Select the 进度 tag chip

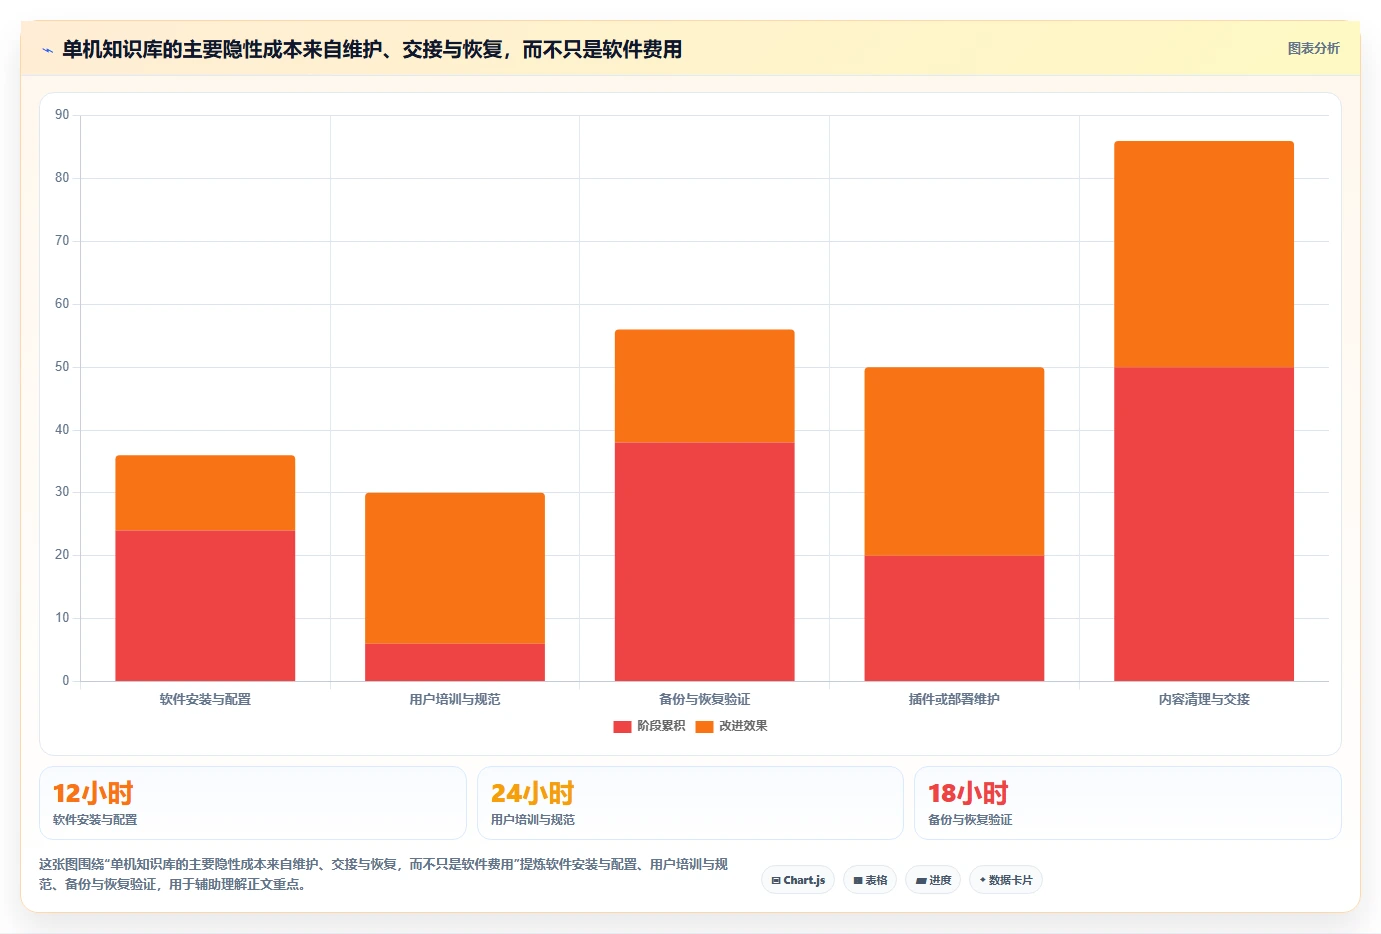click(x=933, y=880)
